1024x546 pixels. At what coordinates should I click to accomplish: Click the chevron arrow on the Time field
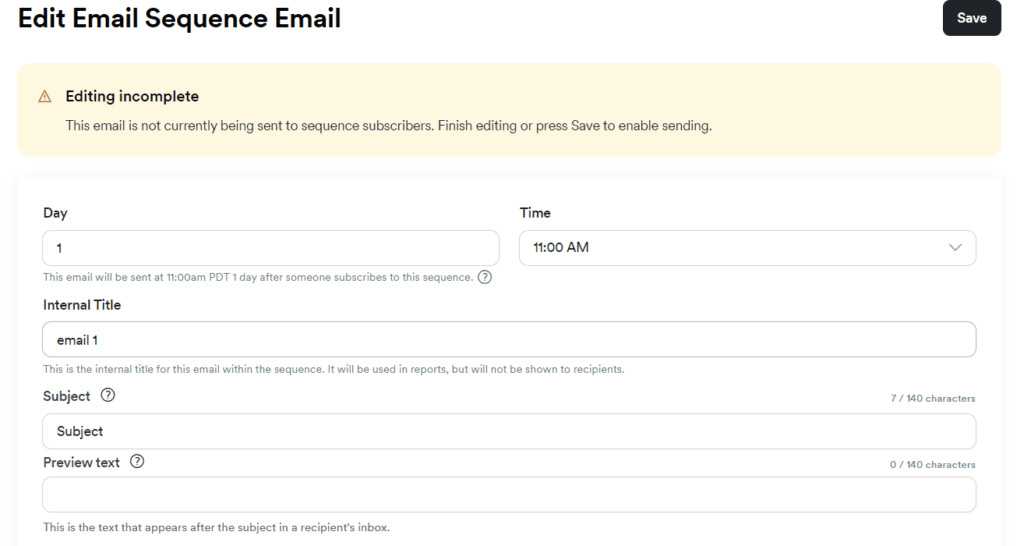pyautogui.click(x=954, y=248)
